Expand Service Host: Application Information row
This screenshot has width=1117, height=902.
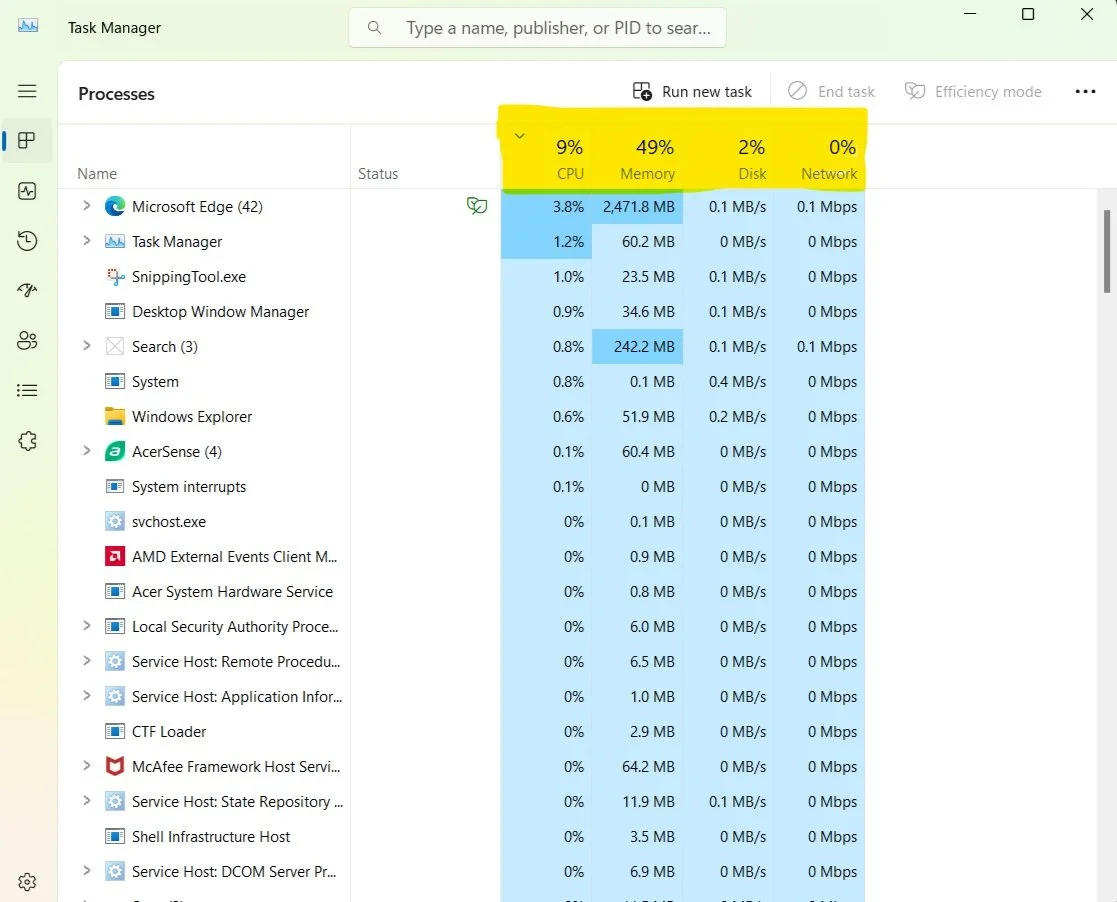coord(87,695)
